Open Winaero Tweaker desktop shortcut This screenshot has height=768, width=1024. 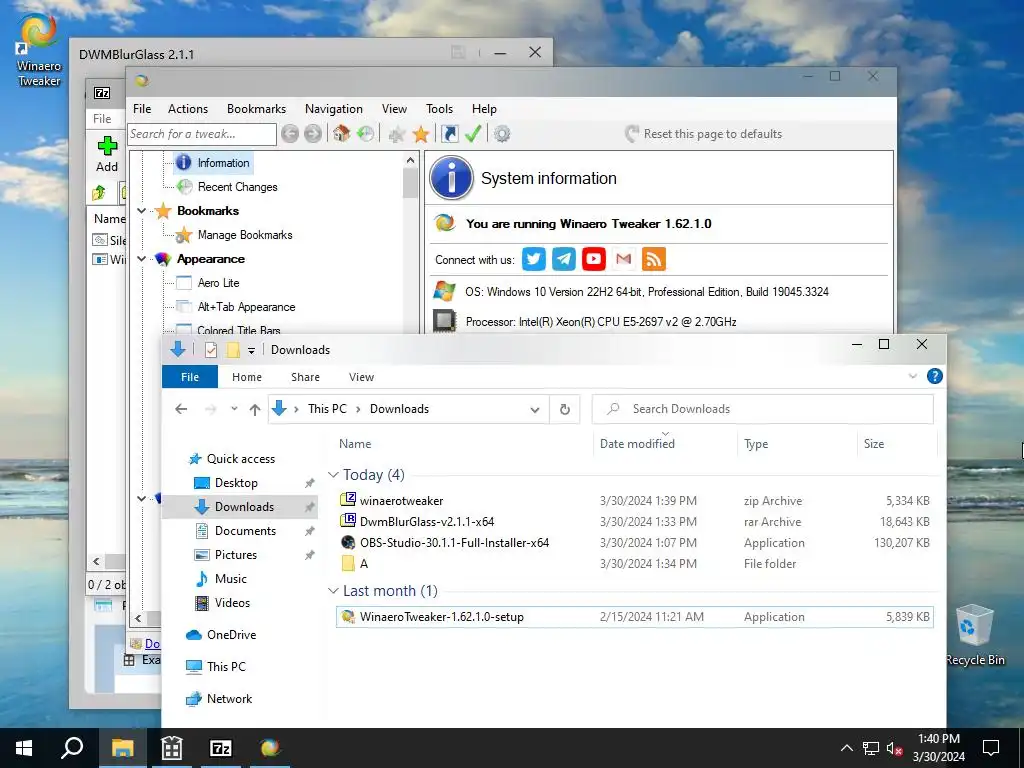click(39, 50)
